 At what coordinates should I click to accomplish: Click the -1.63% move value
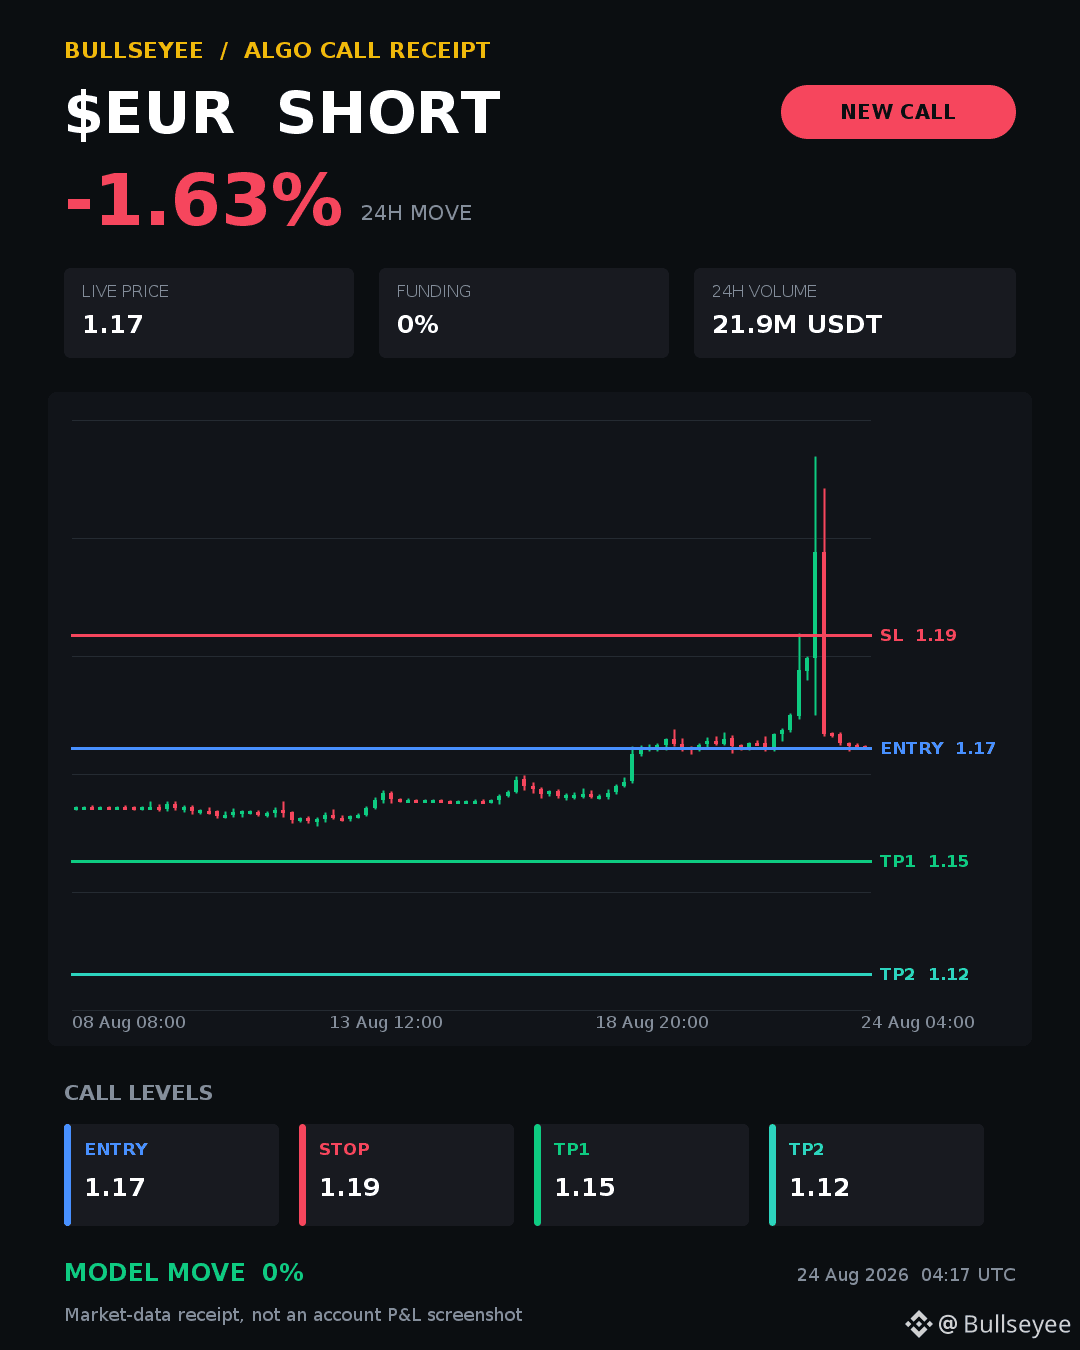tap(204, 201)
